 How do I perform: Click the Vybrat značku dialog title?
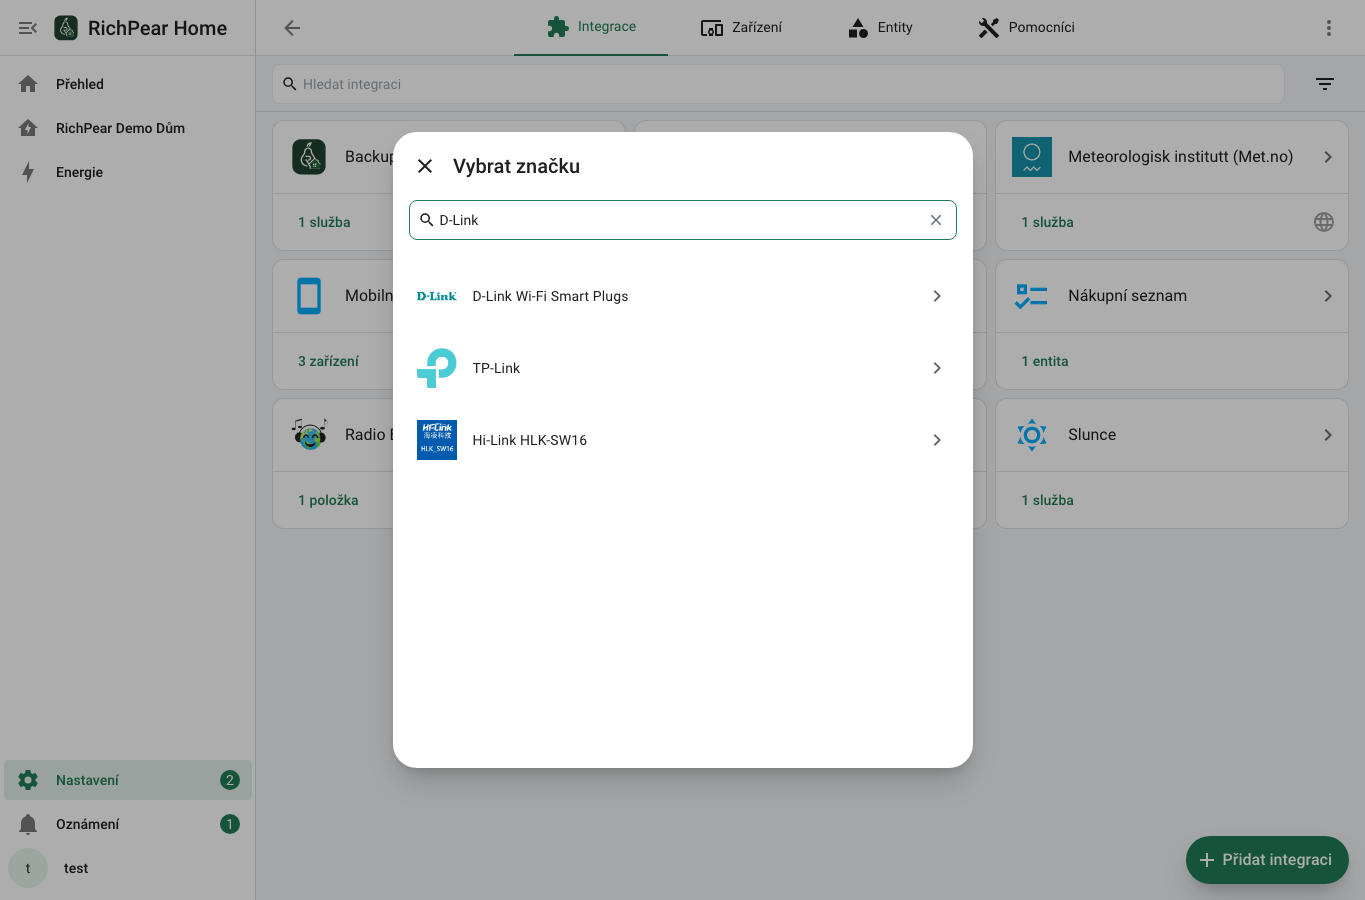[516, 166]
